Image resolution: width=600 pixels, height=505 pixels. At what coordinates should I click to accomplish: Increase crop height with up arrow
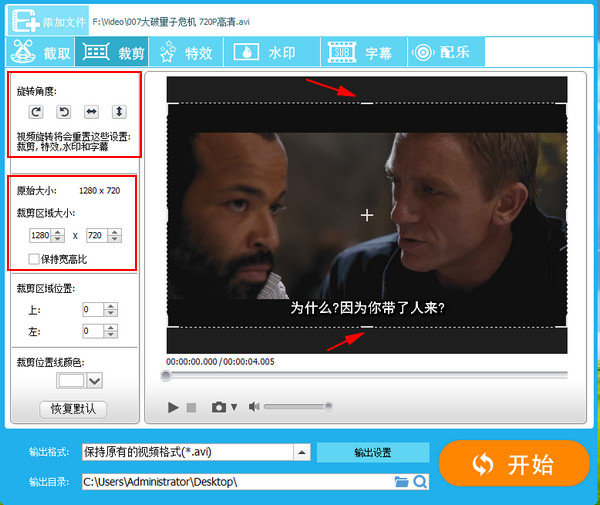[x=114, y=232]
